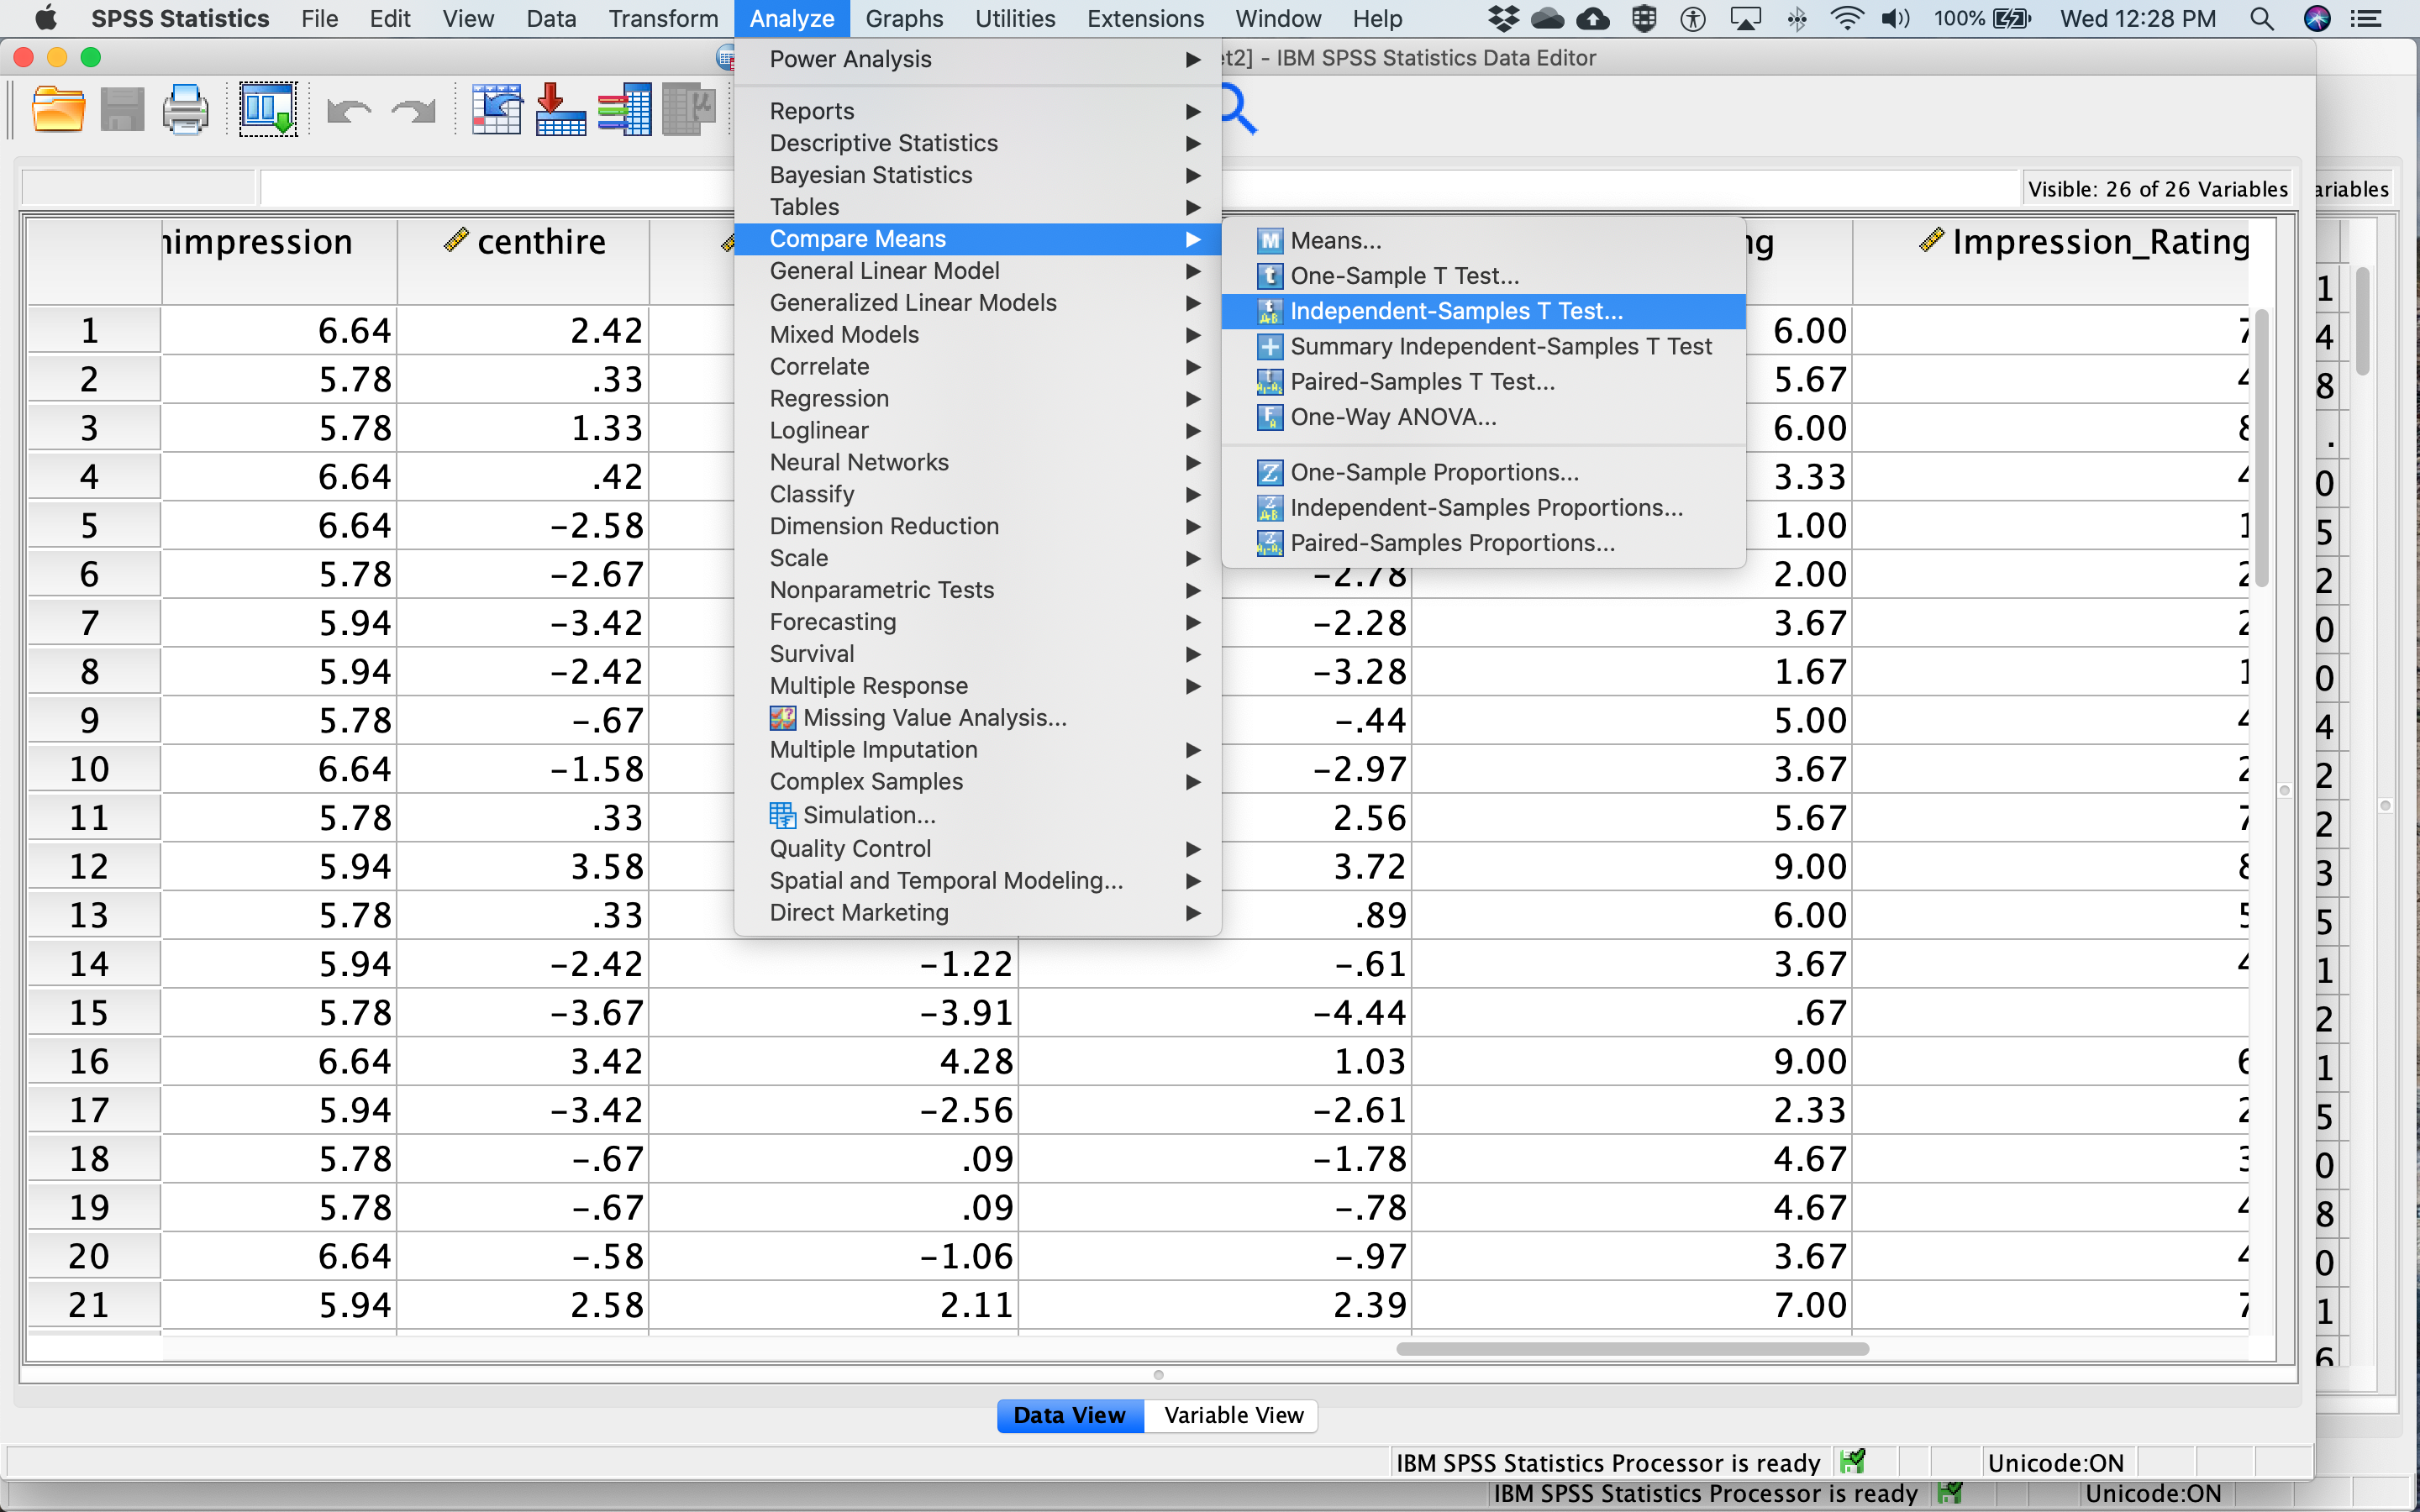The image size is (2420, 1512).
Task: Open data file with folder icon
Action: pos(58,109)
